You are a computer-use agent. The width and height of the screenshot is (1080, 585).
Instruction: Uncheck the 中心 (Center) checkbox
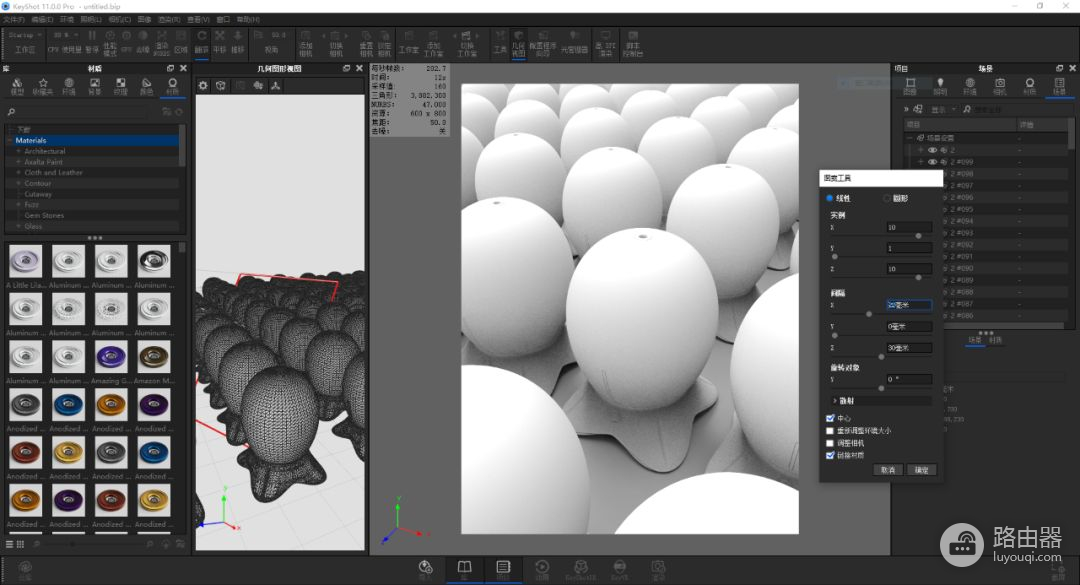coord(830,418)
